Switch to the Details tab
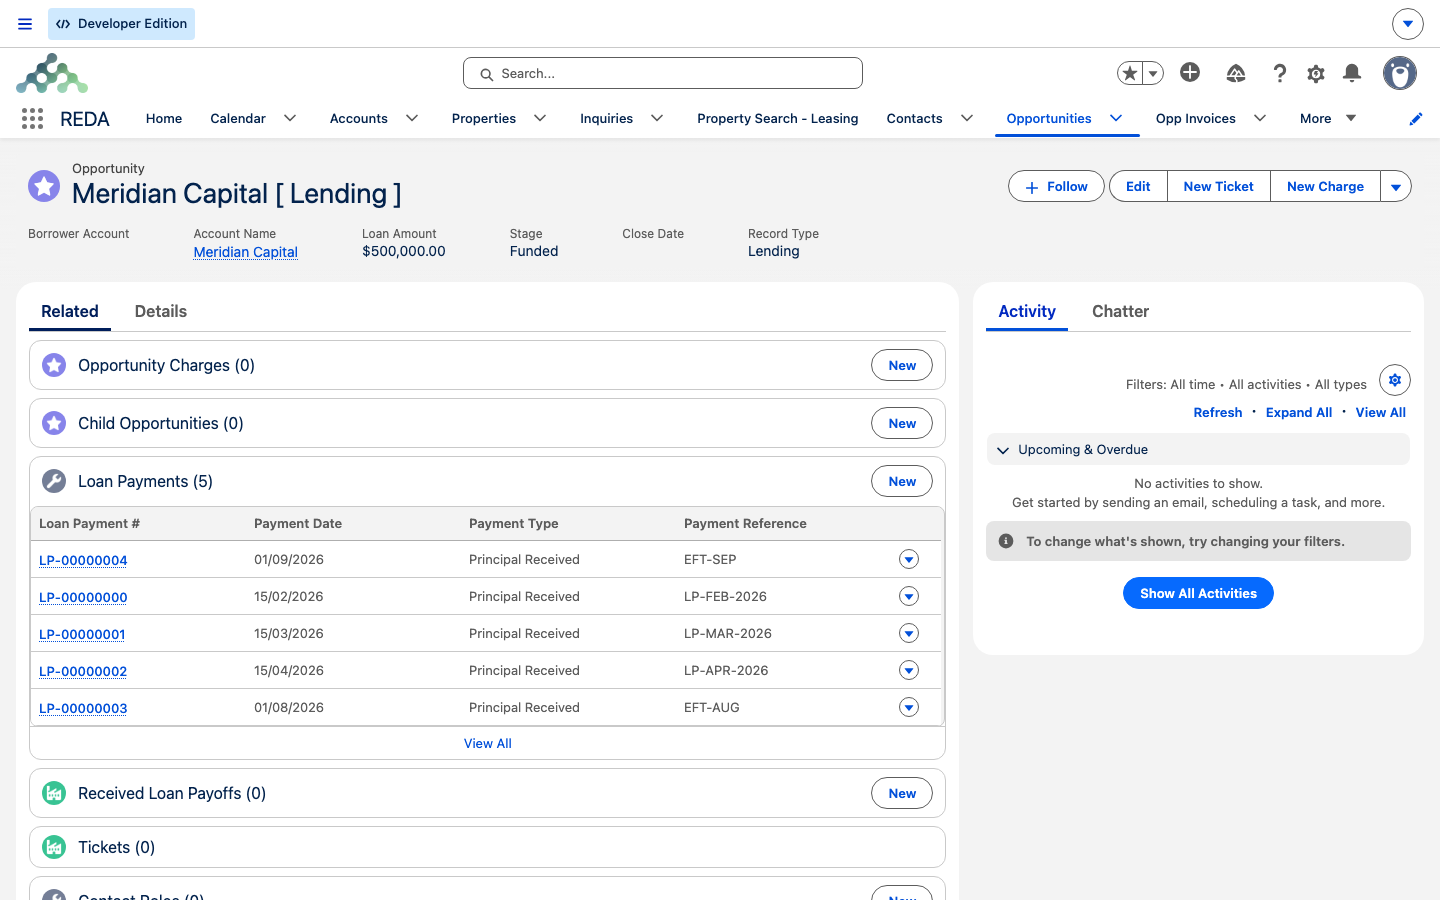 click(x=161, y=311)
